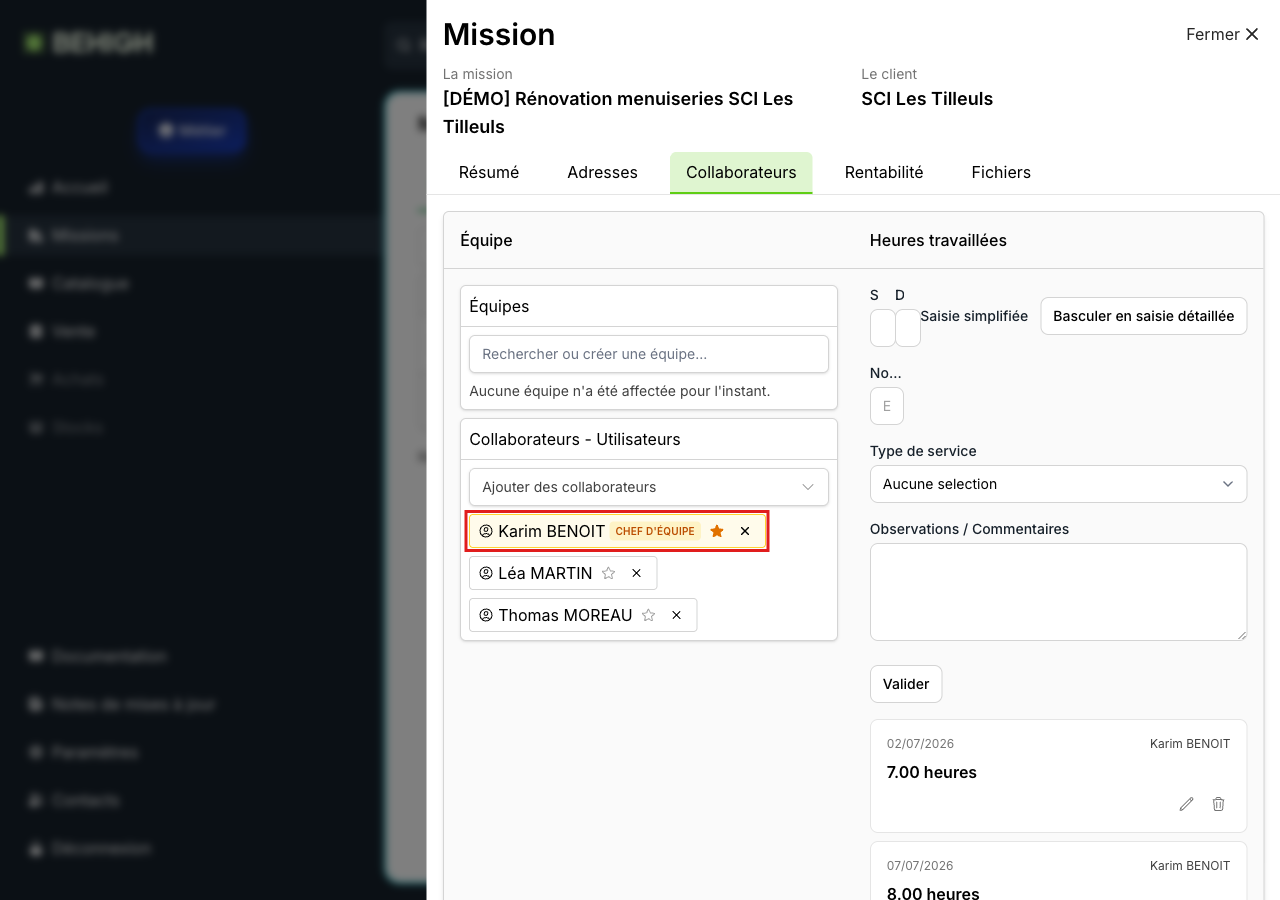Click the CHEF D'ÉQUIPE badge
1280x900 pixels.
coord(655,531)
